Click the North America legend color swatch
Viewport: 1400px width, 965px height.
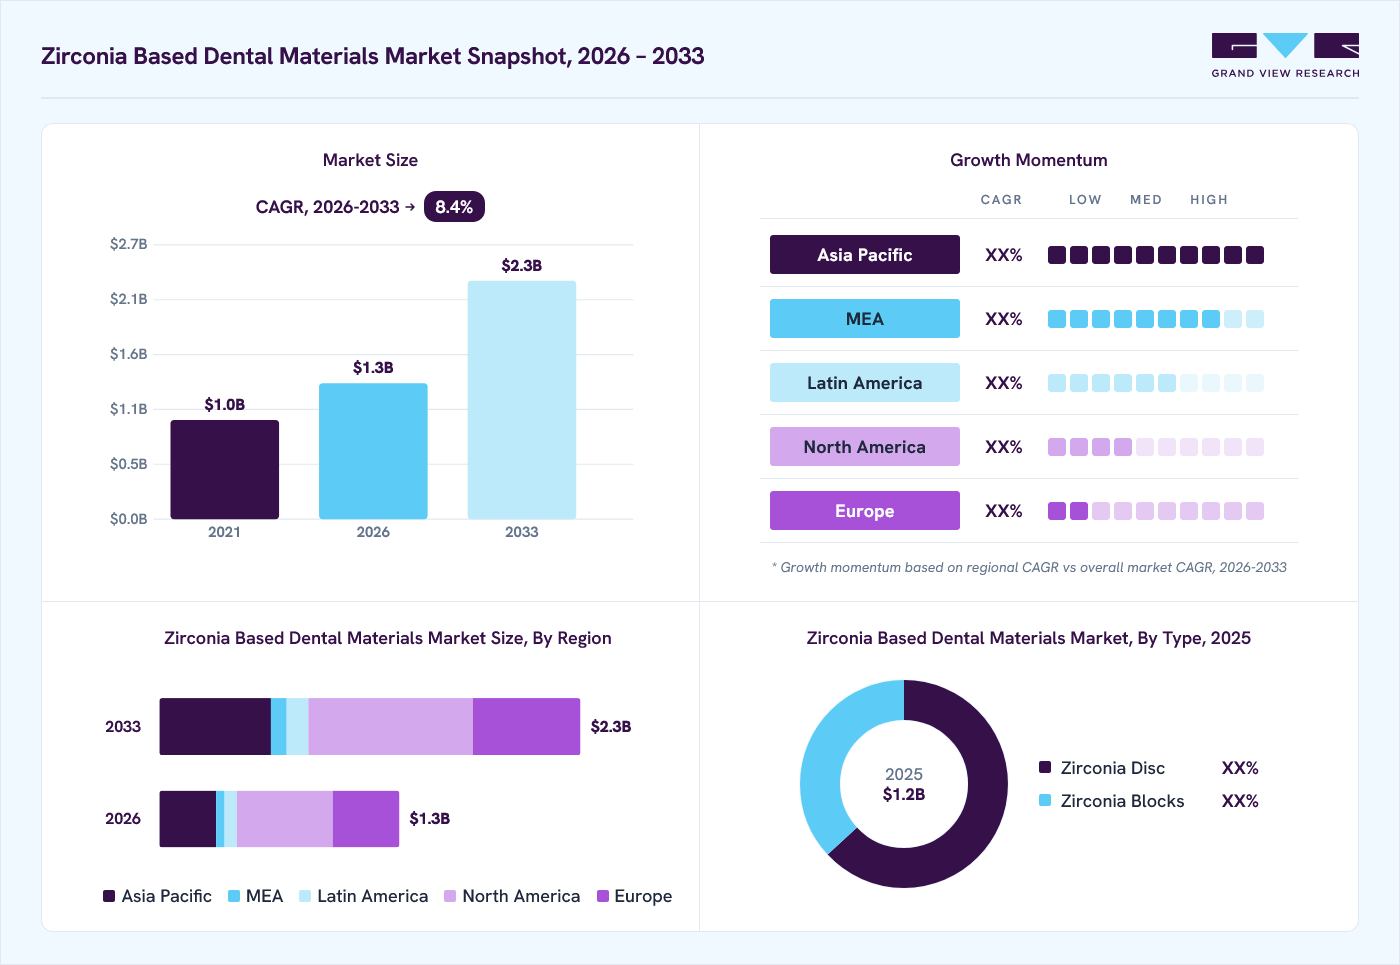click(450, 896)
